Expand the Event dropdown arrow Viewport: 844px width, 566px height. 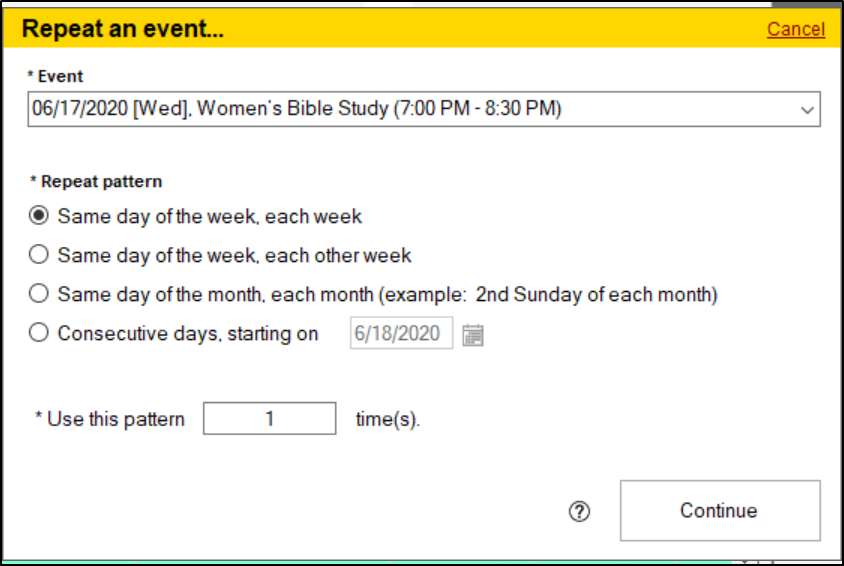pos(808,110)
